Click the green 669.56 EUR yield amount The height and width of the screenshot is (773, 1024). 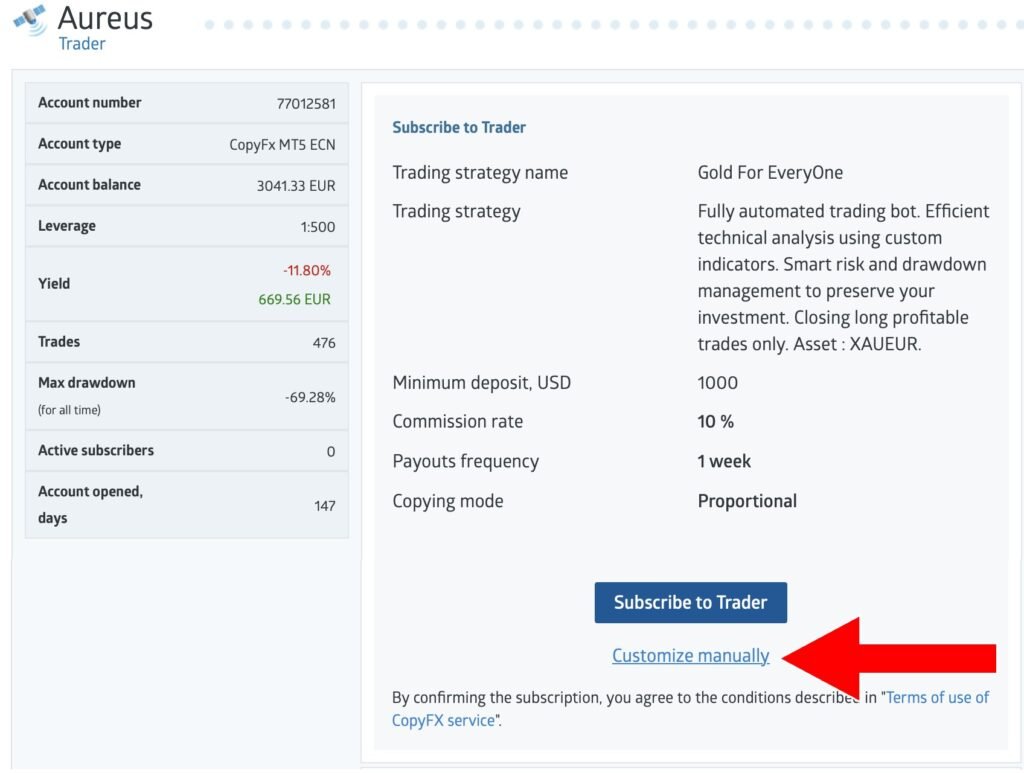pyautogui.click(x=294, y=299)
